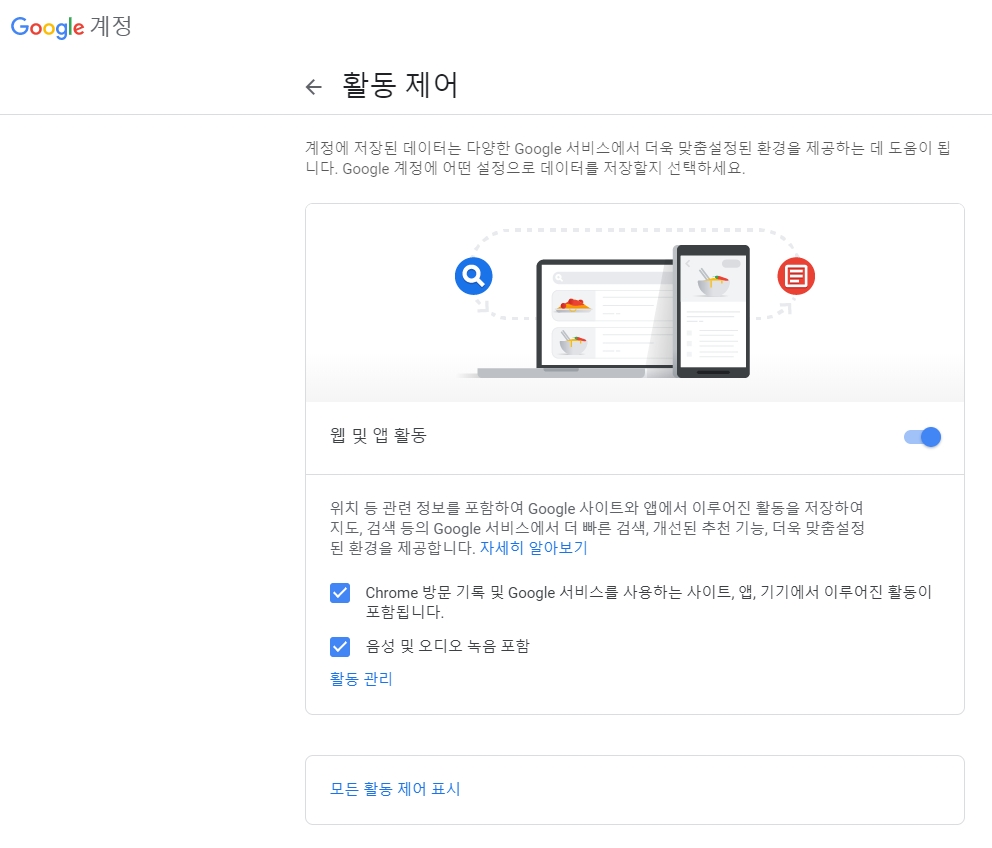Click the 활동 제어 page heading
This screenshot has width=992, height=848.
400,85
